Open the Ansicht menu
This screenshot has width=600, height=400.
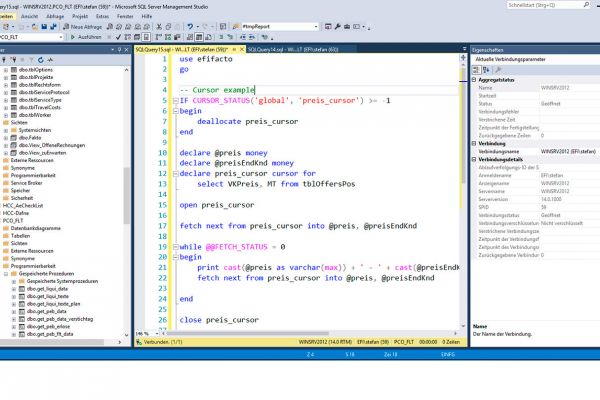point(29,16)
